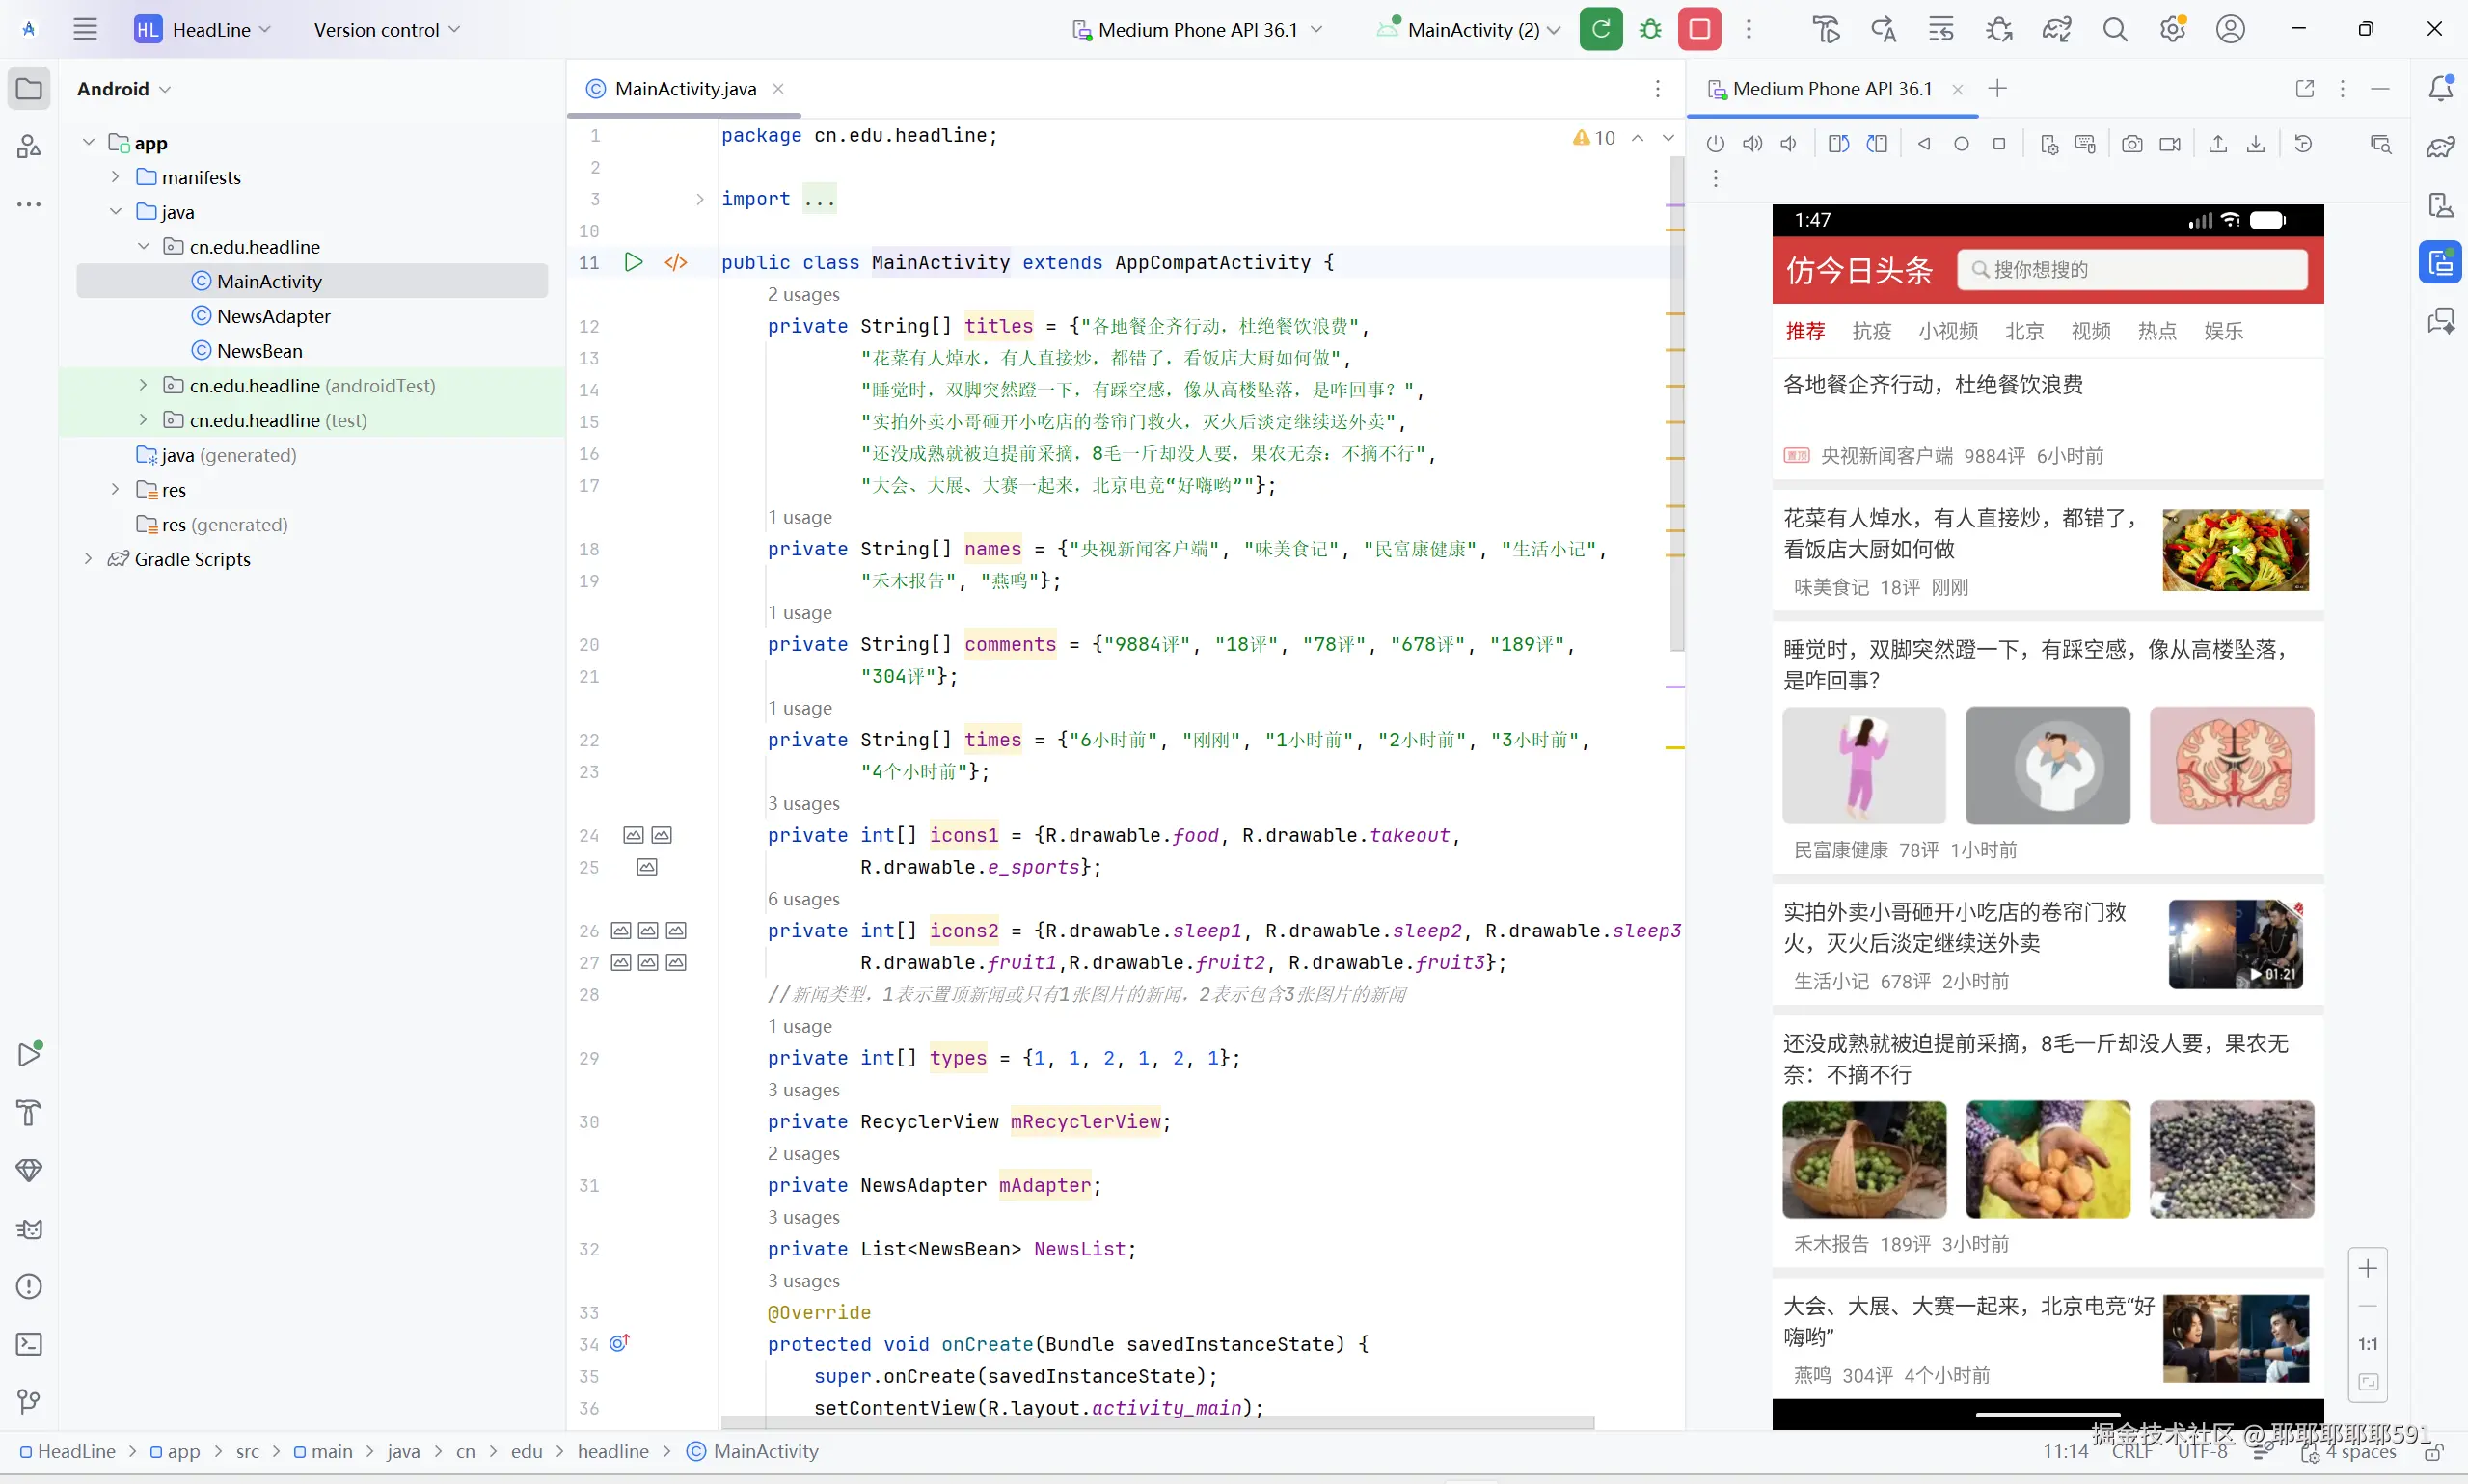
Task: Open the MainActivity (2) run configuration dropdown
Action: click(1469, 29)
